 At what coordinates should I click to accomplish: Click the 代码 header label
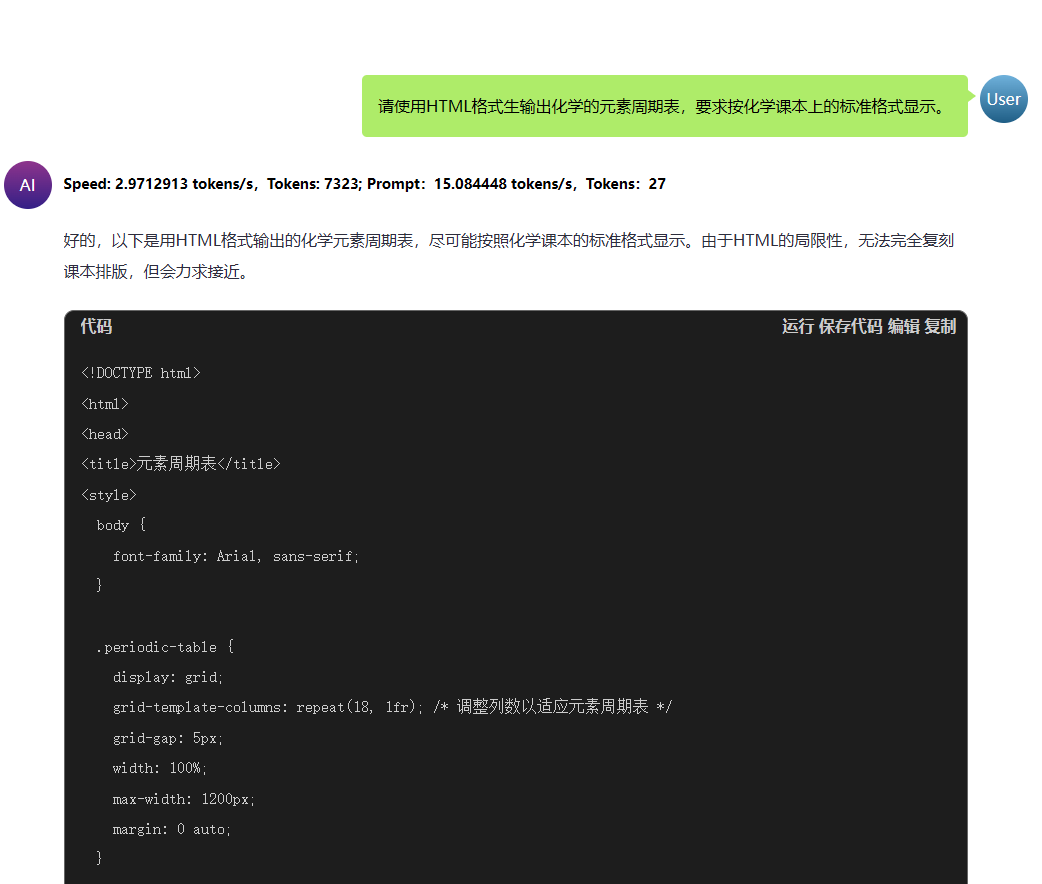click(x=96, y=326)
